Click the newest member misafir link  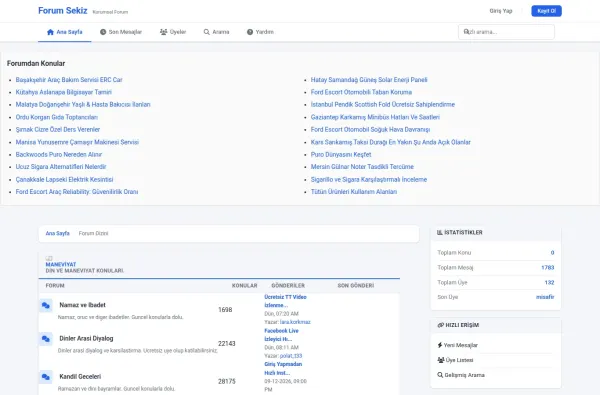545,297
